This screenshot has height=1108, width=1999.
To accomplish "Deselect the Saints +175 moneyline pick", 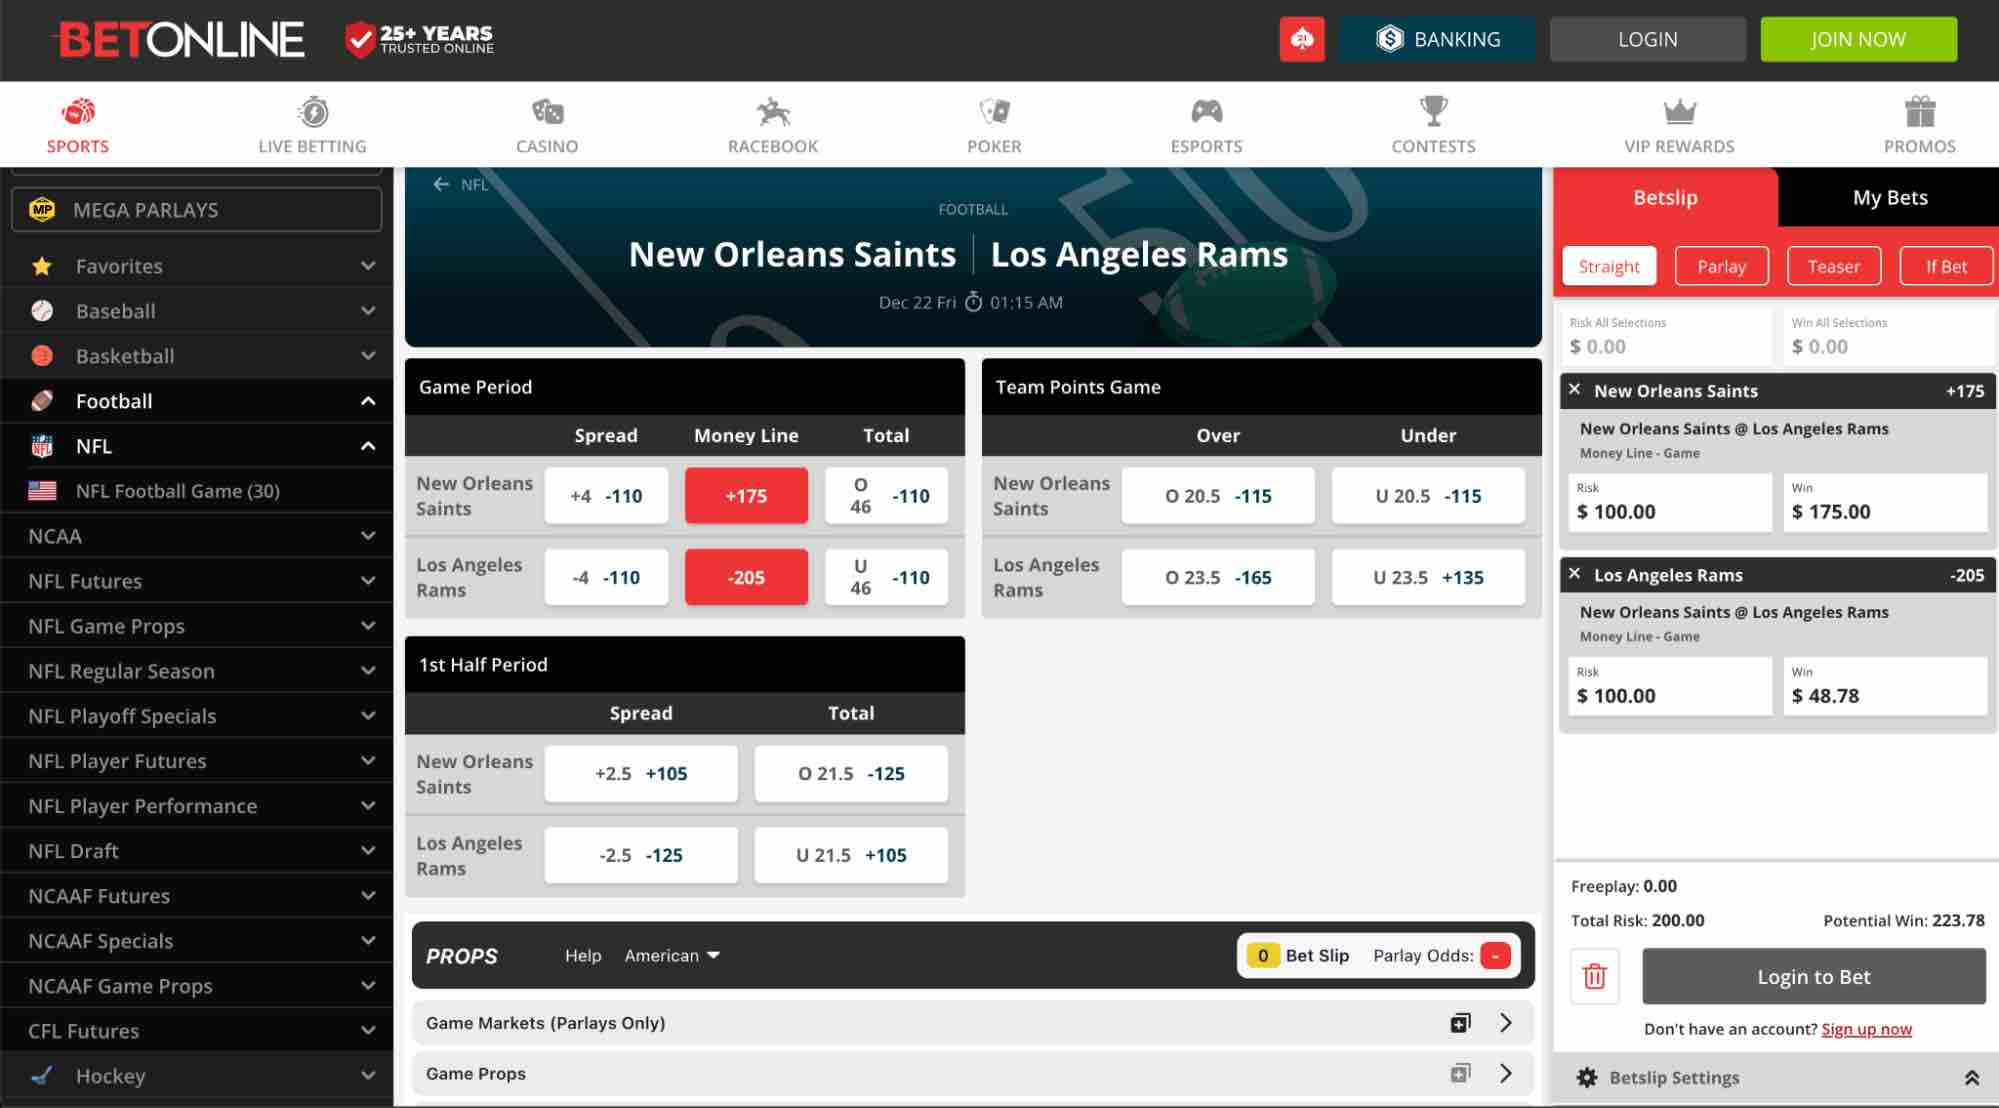I will [745, 495].
